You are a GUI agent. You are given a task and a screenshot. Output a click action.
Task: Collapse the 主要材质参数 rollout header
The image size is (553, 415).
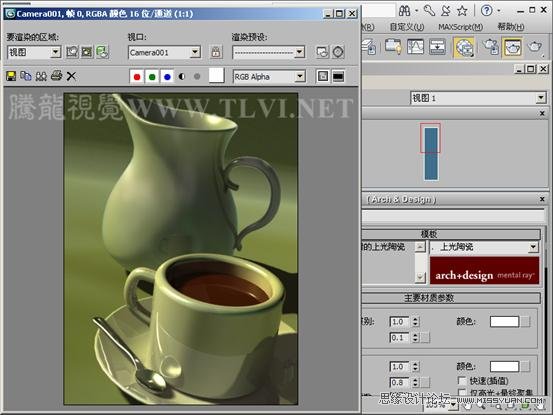pos(451,298)
